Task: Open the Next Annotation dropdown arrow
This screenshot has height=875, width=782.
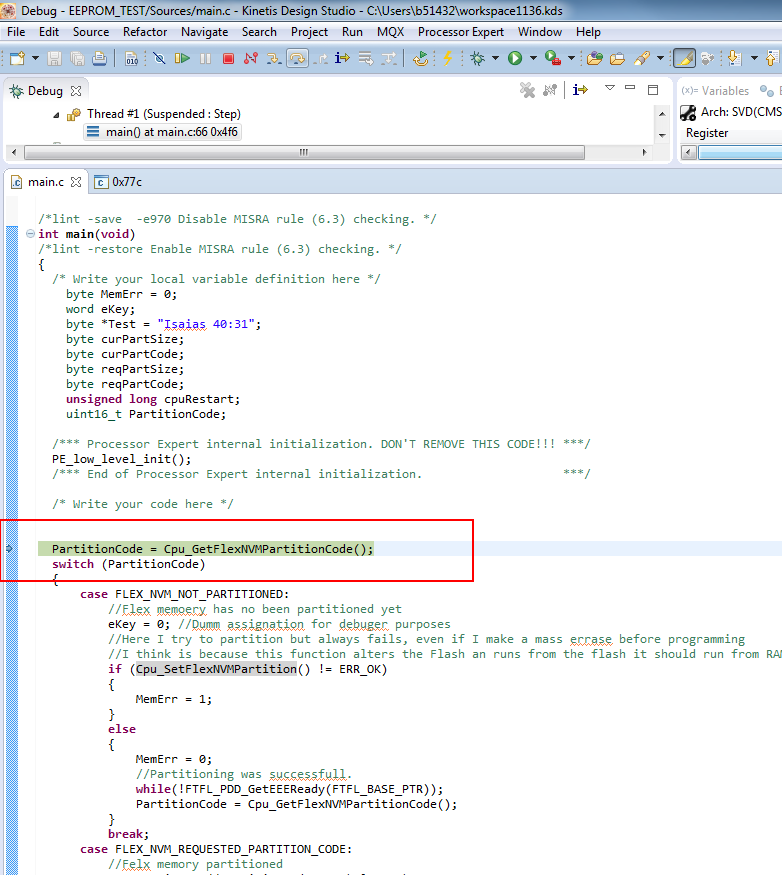Action: [754, 58]
